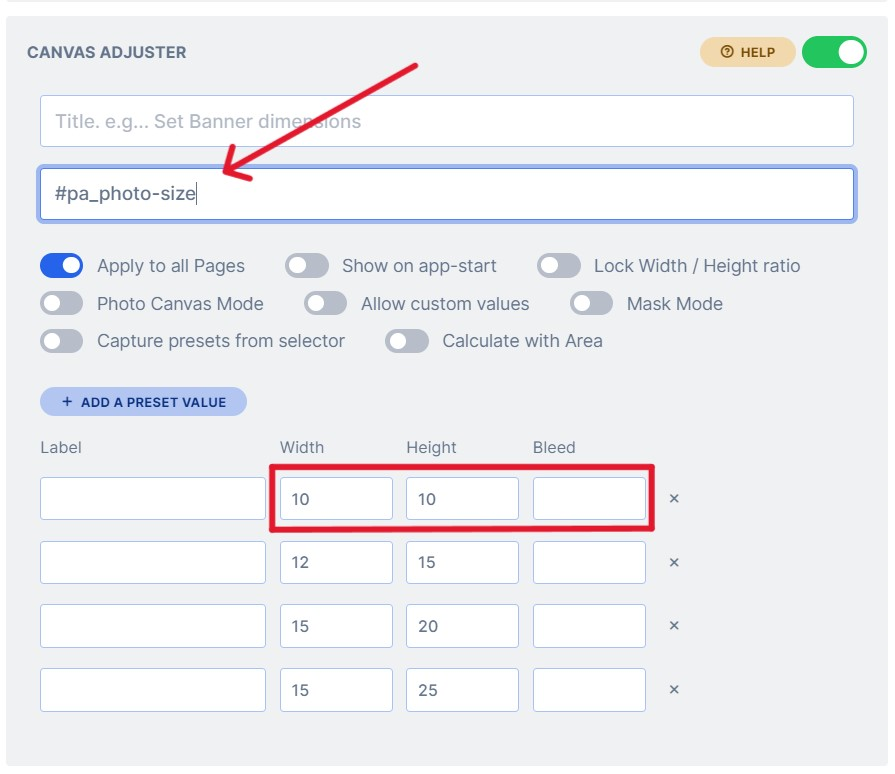Focus the #pa_photo-size selector field

(x=447, y=194)
